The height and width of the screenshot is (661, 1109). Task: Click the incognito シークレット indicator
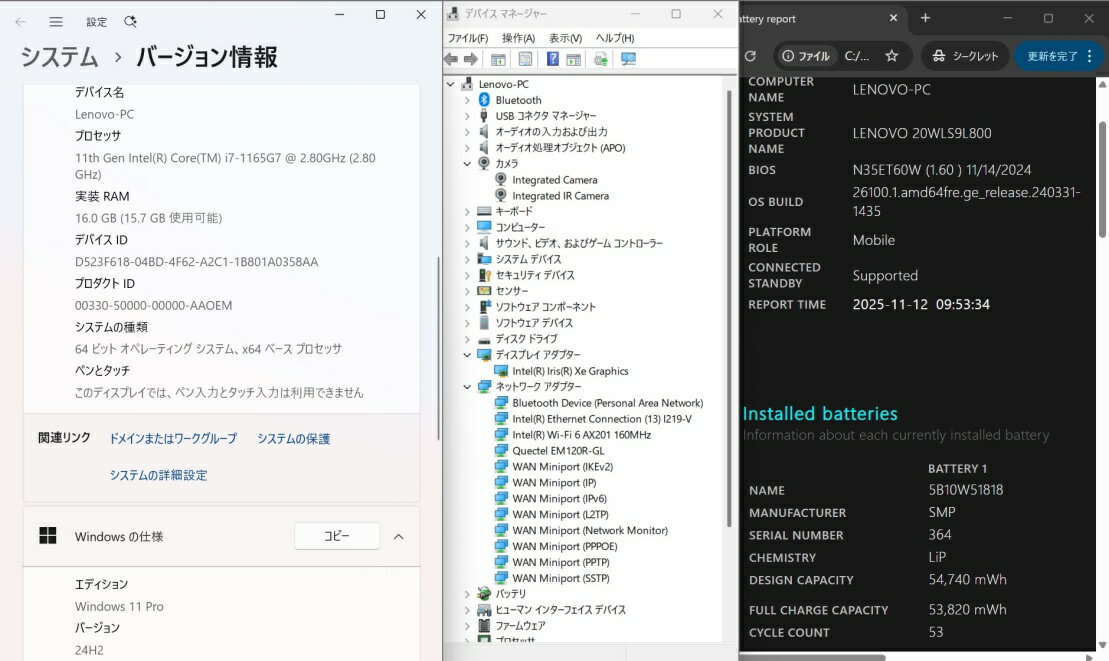click(964, 56)
